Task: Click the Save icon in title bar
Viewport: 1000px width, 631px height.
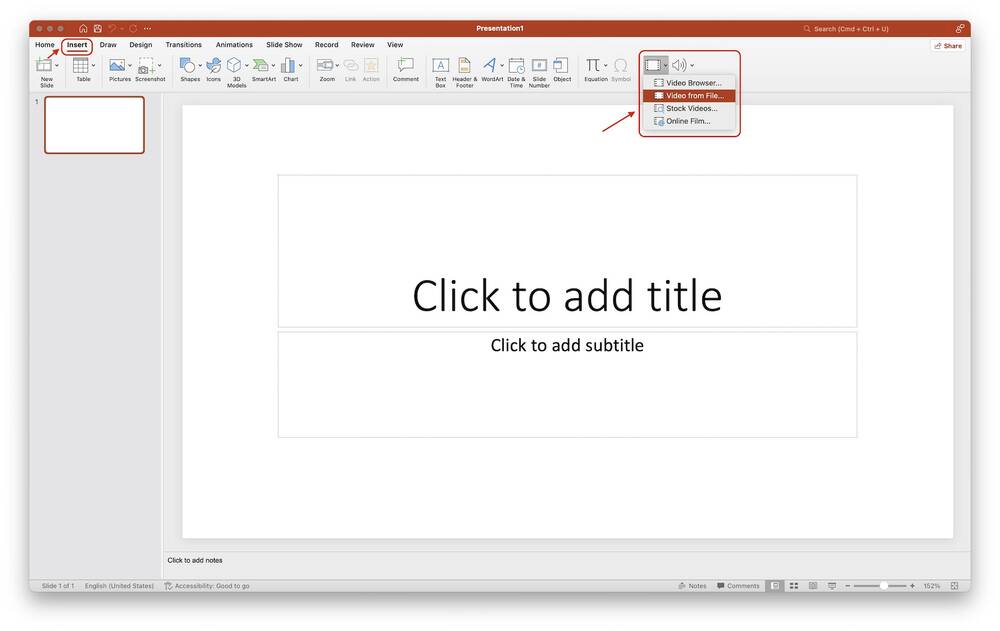Action: pyautogui.click(x=98, y=29)
